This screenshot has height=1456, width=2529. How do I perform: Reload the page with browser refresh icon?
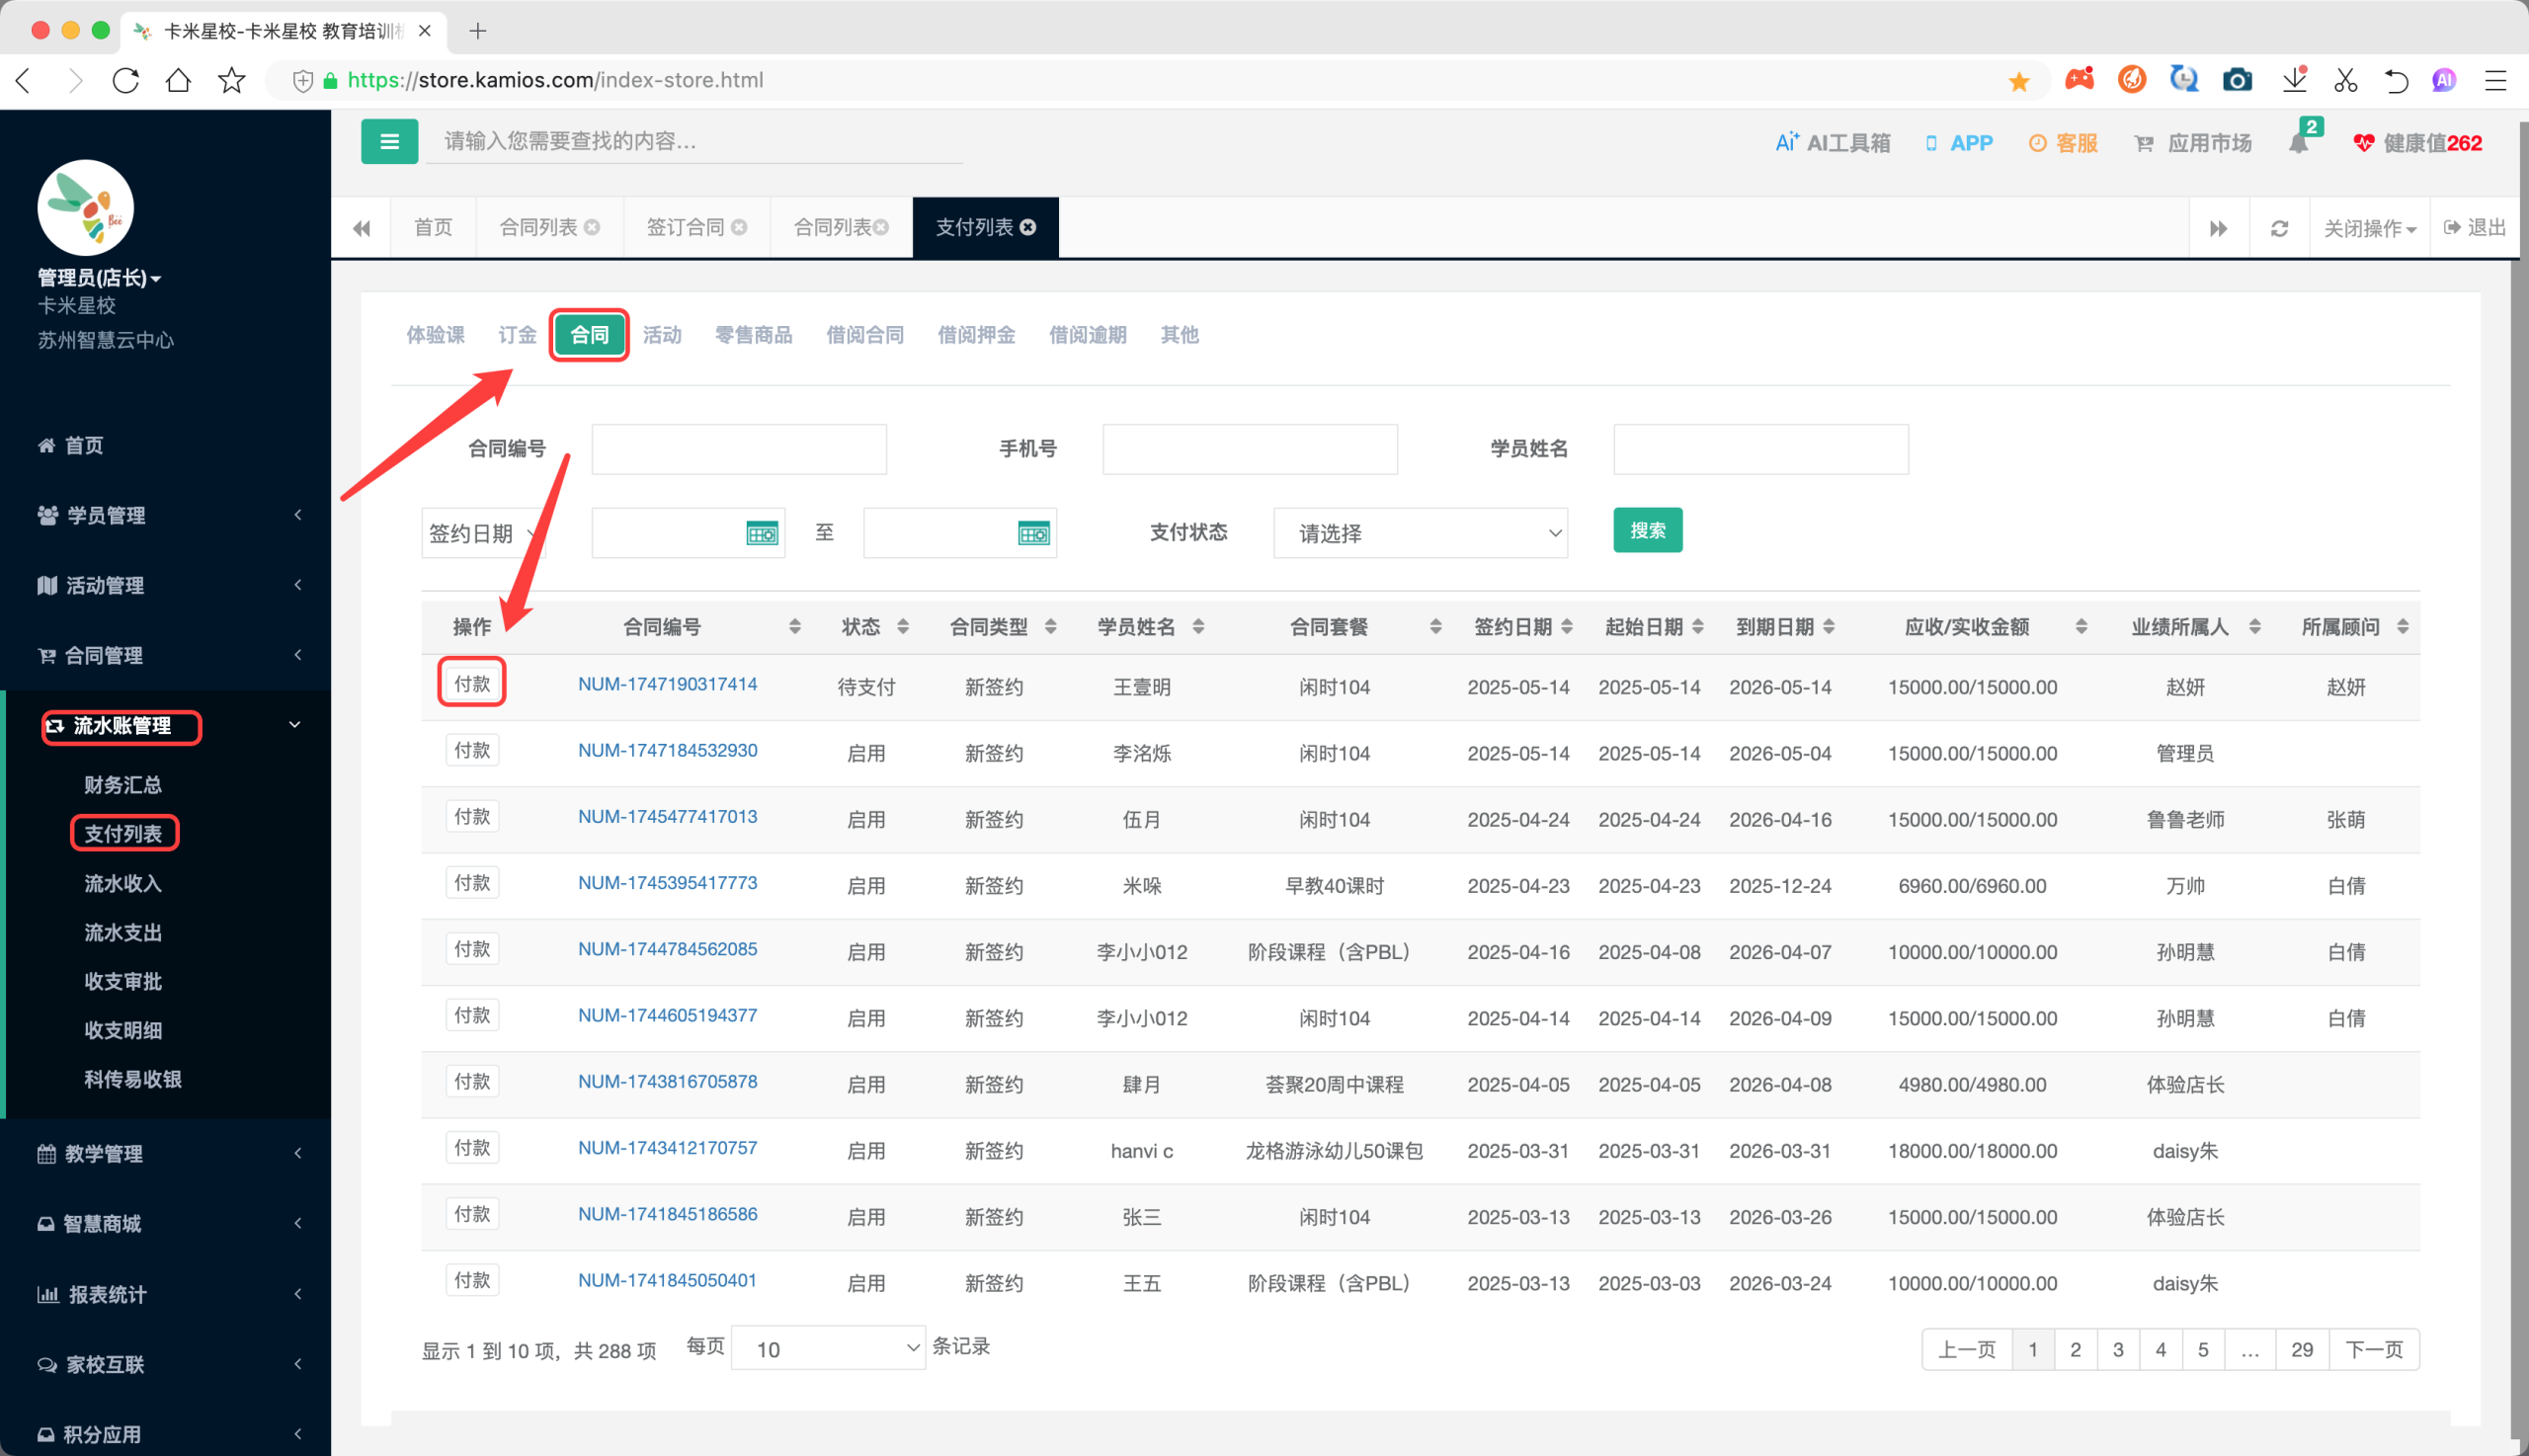coord(126,80)
